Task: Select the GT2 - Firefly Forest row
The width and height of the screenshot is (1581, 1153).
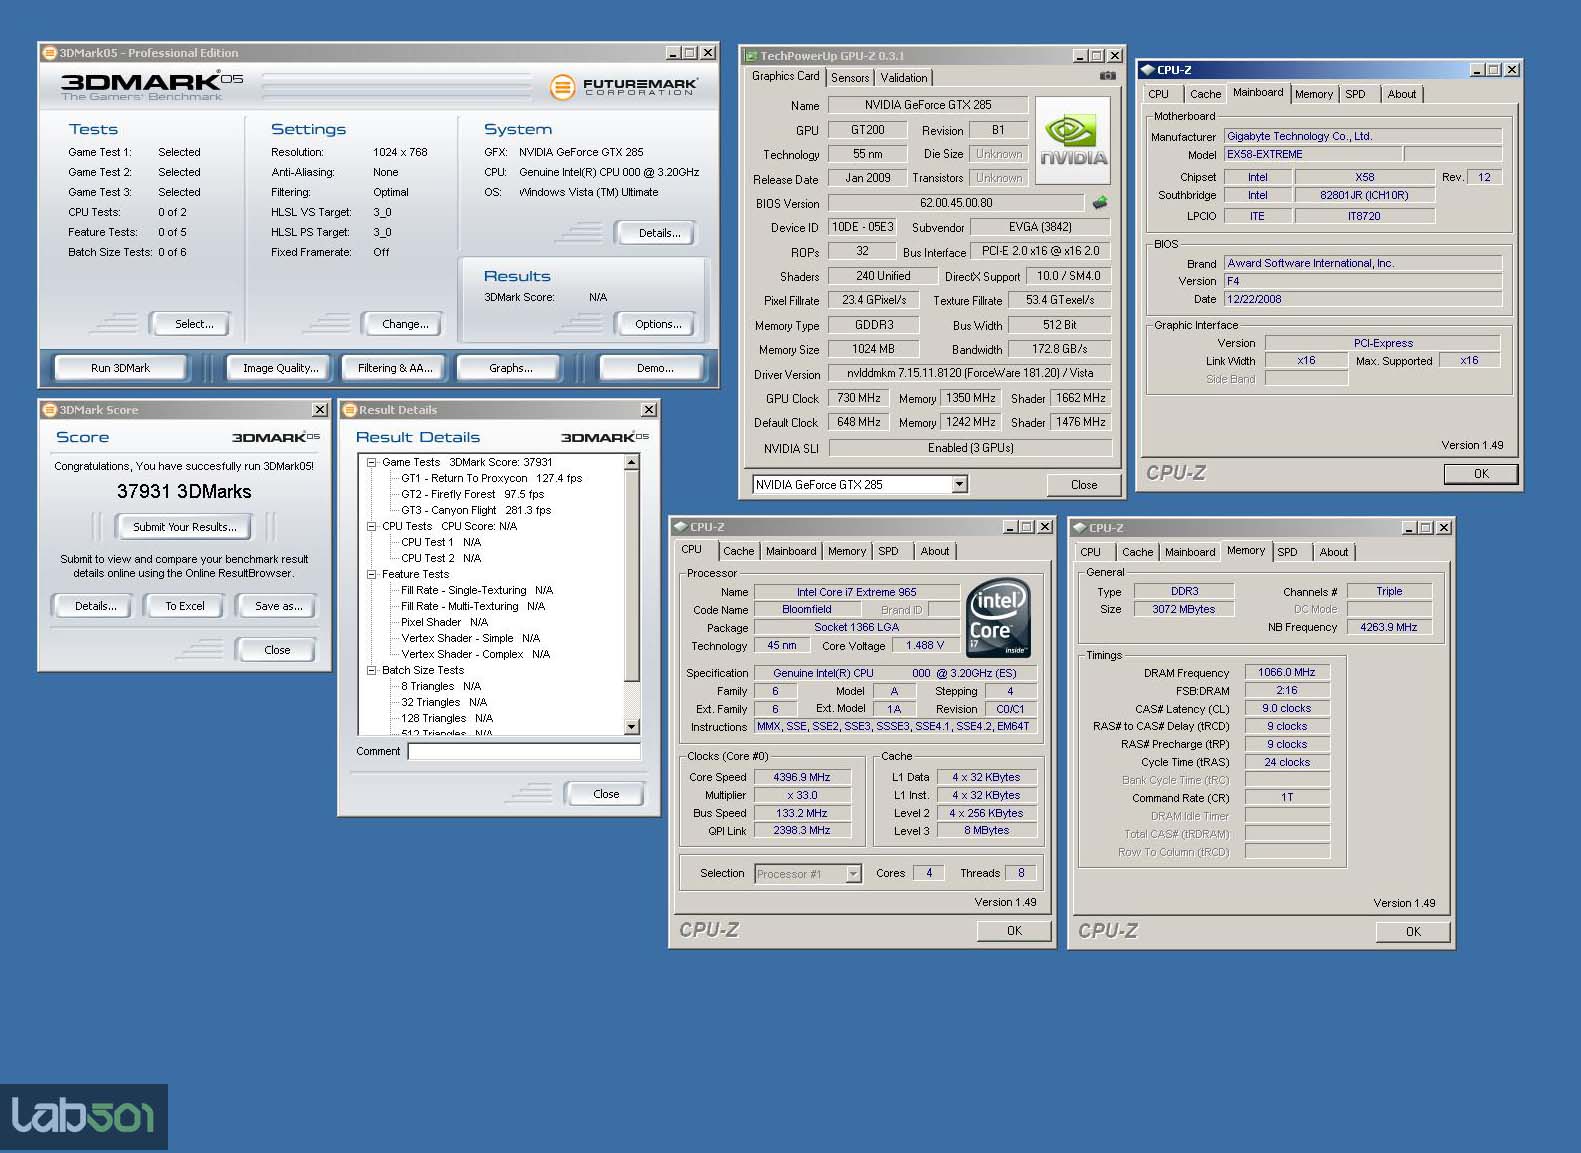Action: [472, 494]
